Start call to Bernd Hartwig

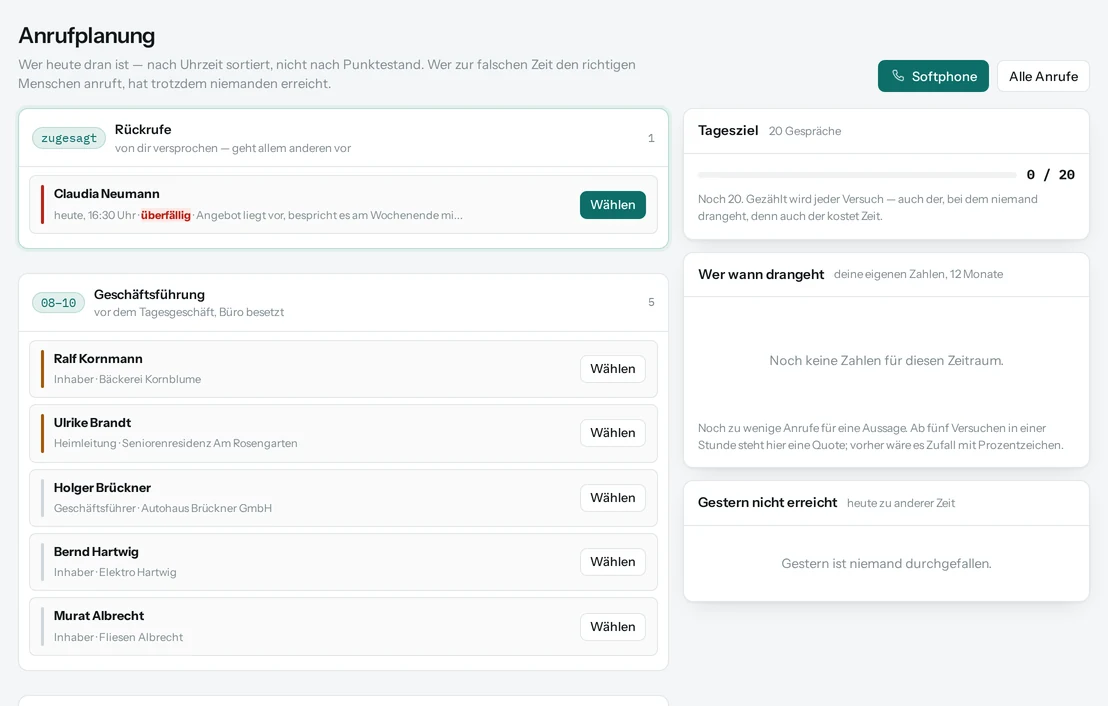(x=613, y=562)
